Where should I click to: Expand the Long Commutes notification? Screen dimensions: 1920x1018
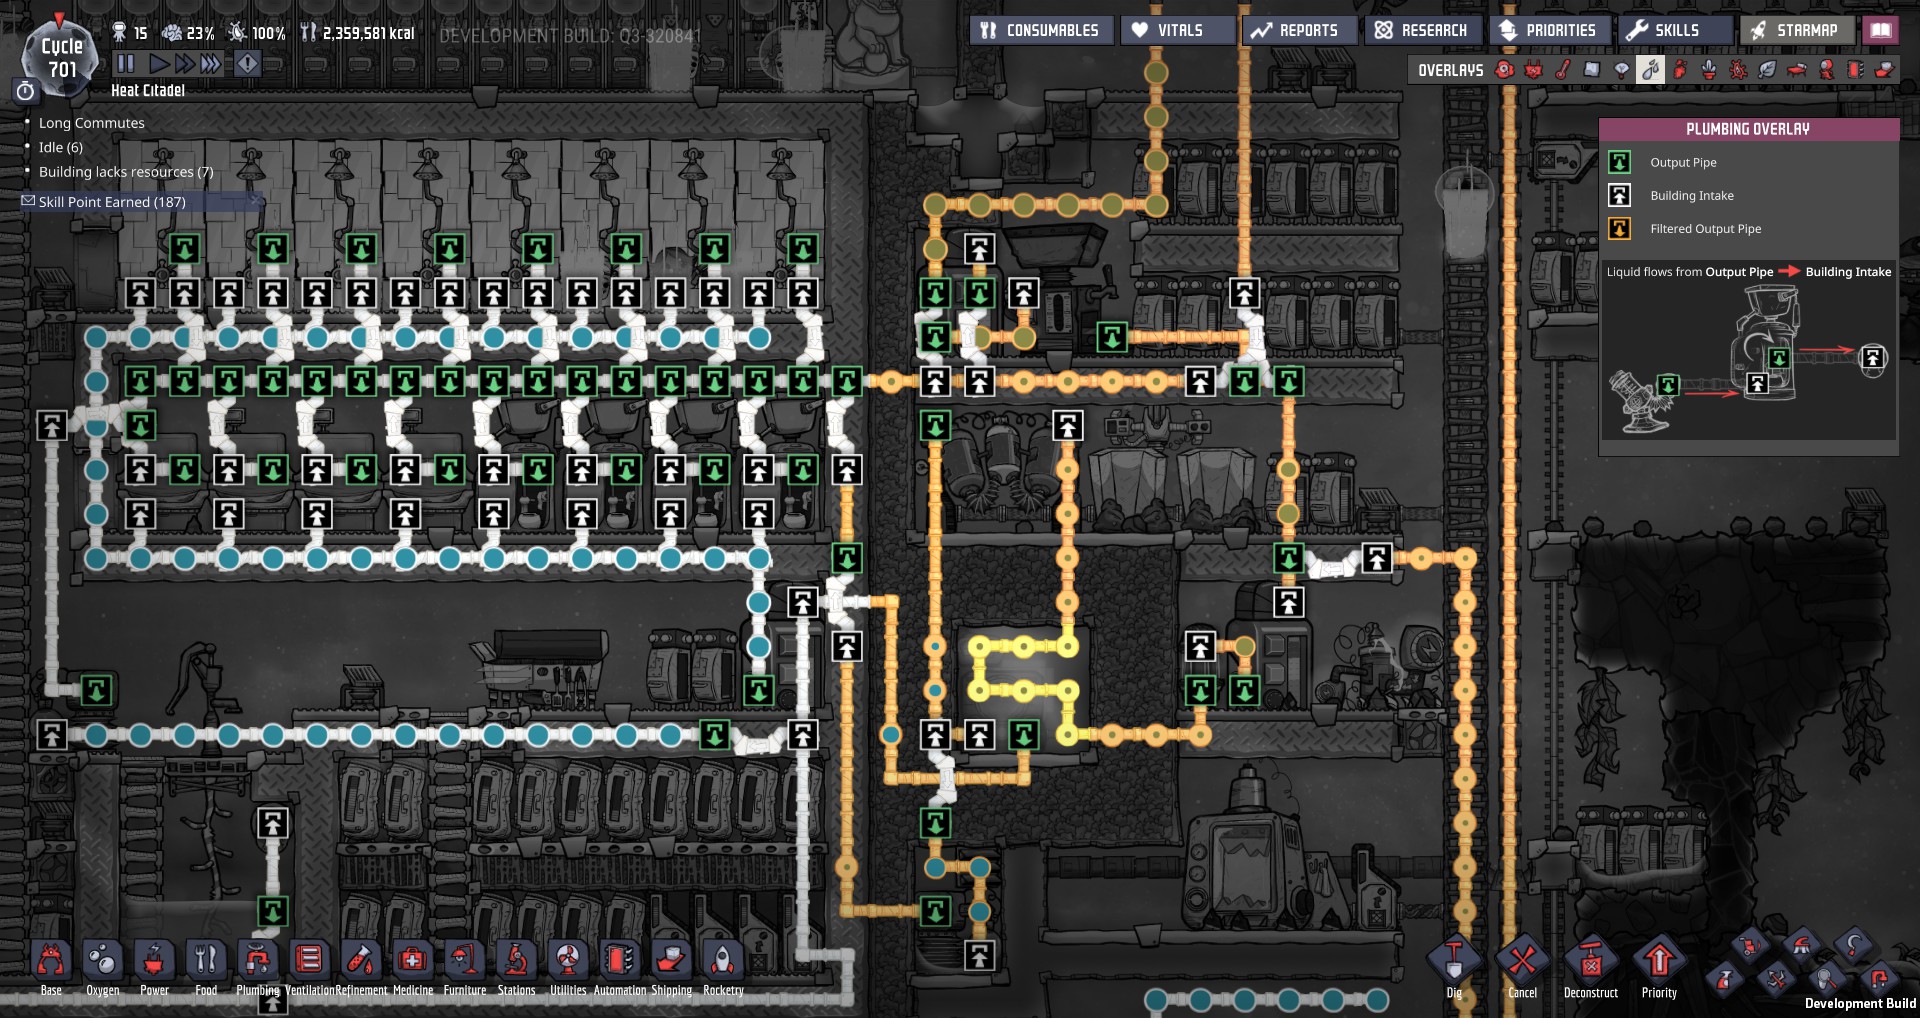[92, 123]
